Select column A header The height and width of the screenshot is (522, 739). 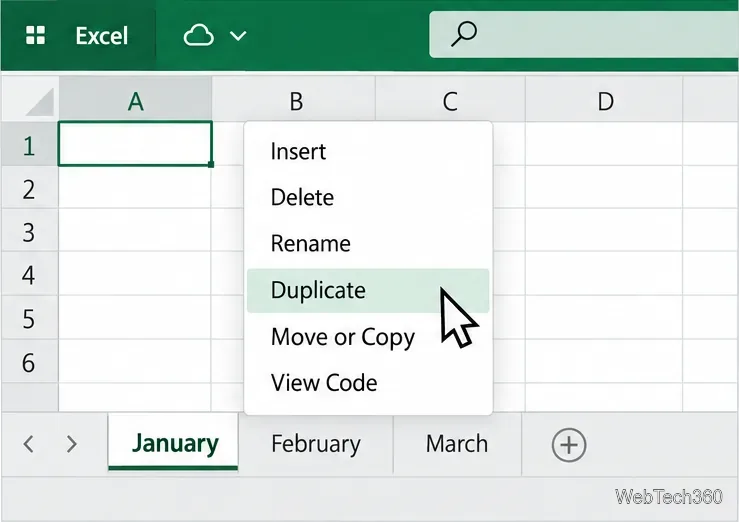click(x=135, y=99)
